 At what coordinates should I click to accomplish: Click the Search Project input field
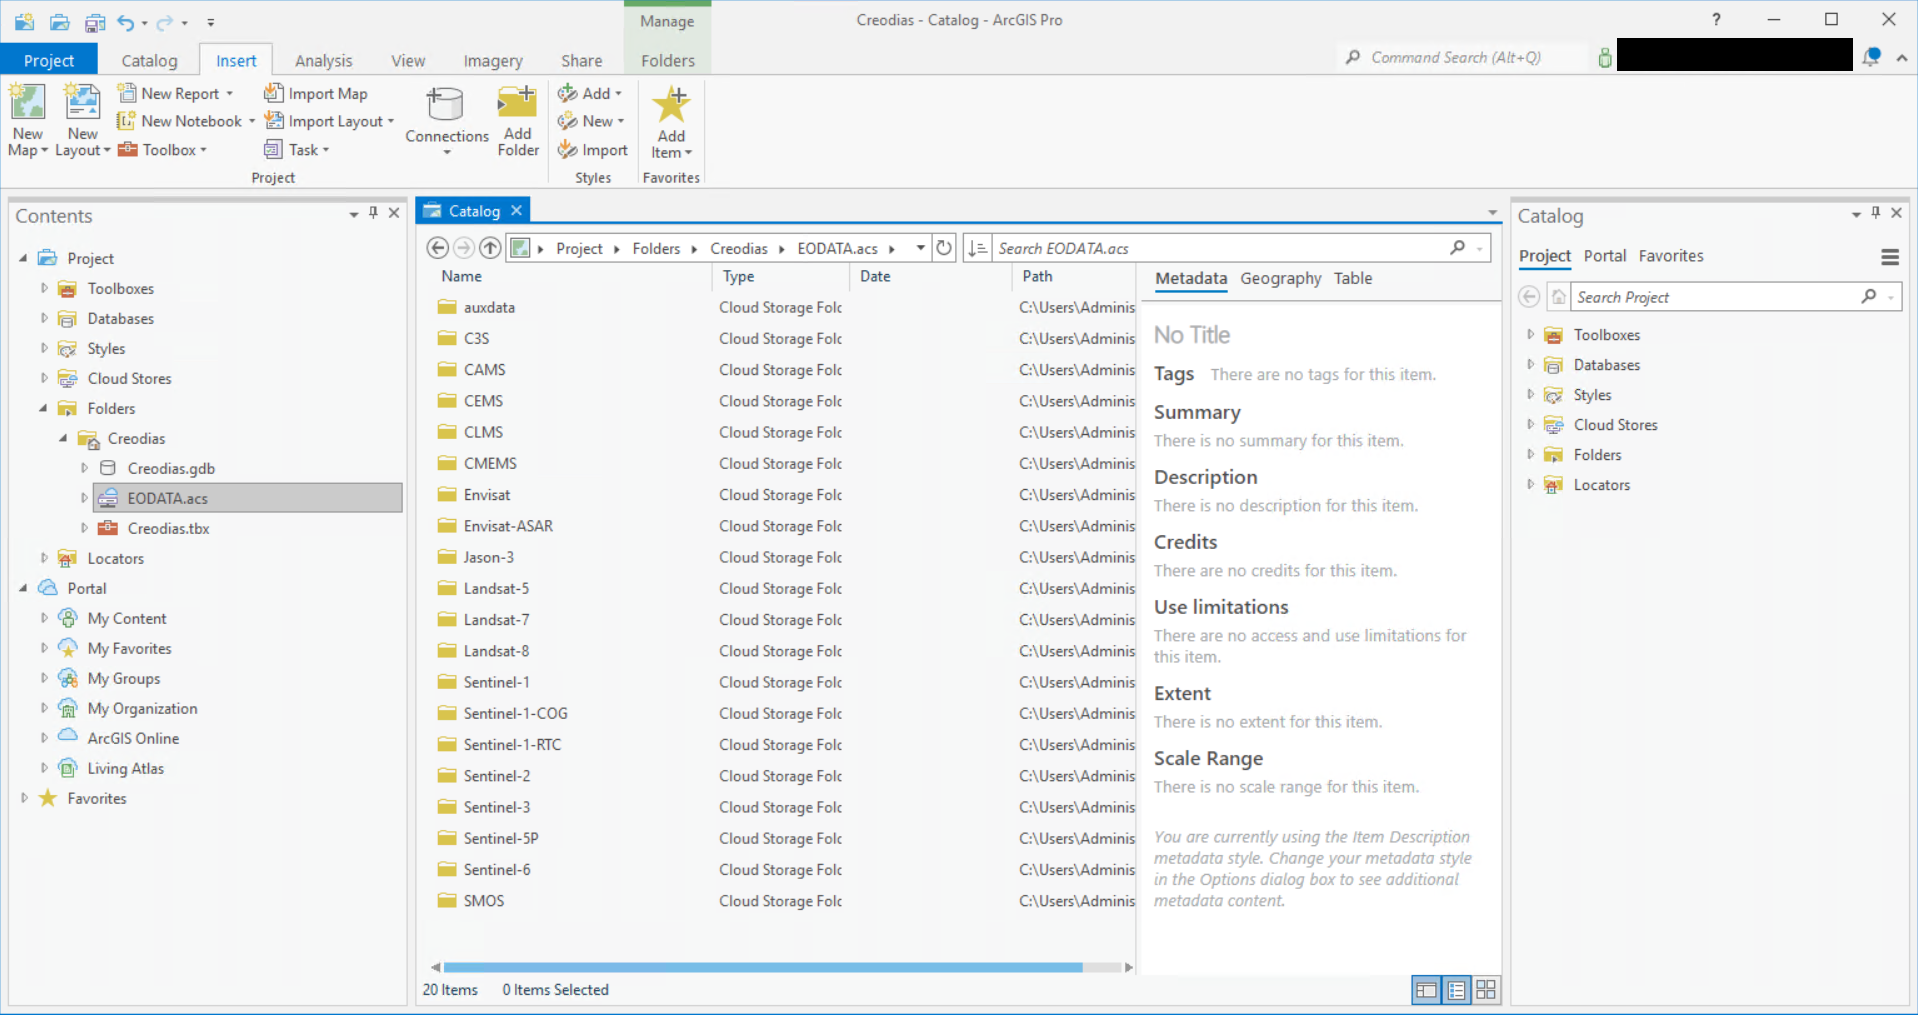[1720, 296]
